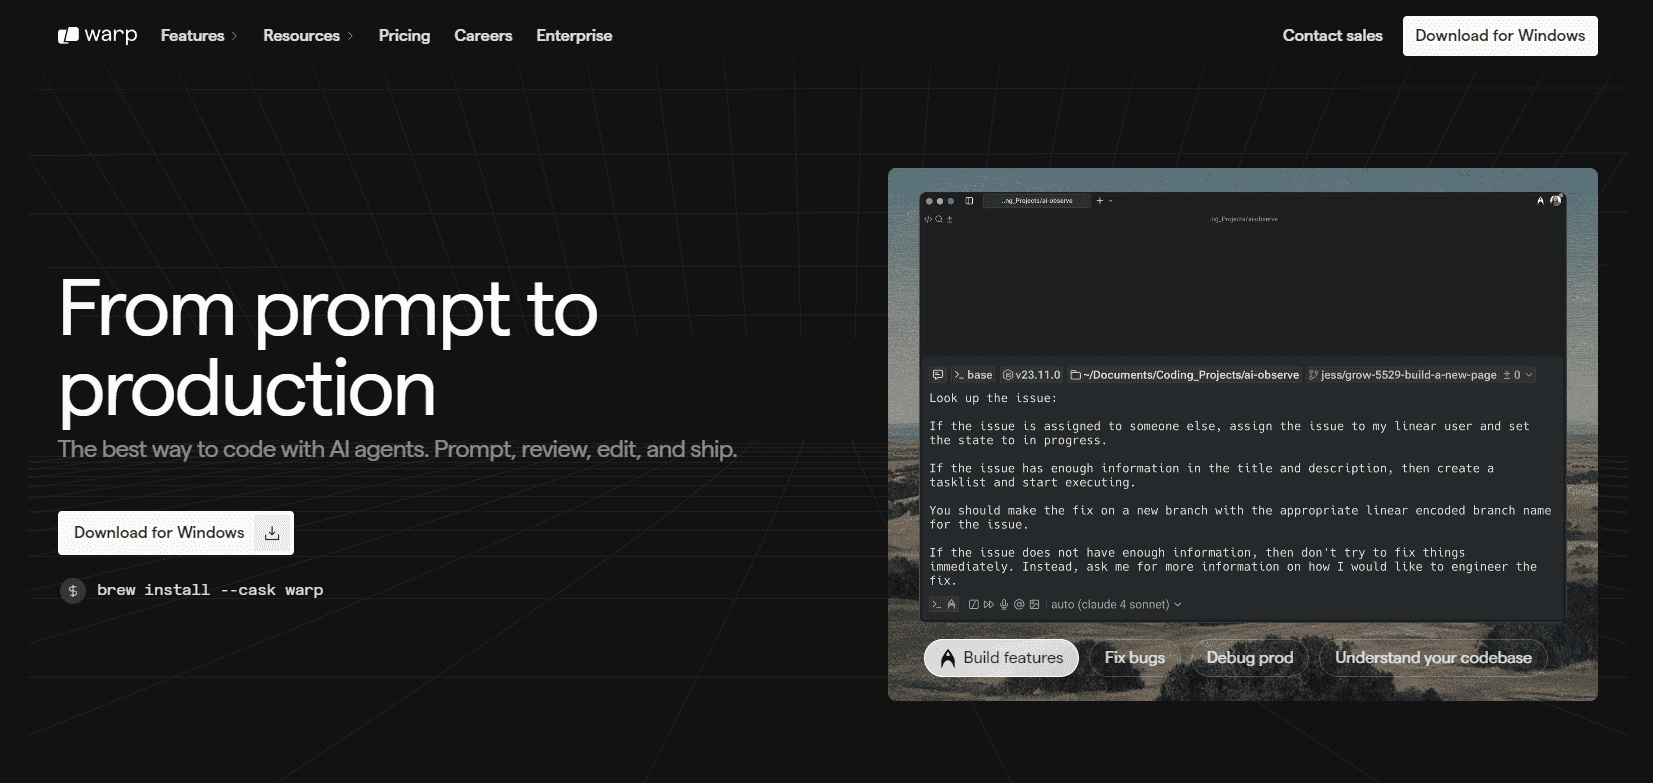The width and height of the screenshot is (1653, 783).
Task: Click the brew install --cask warp command
Action: tap(210, 590)
